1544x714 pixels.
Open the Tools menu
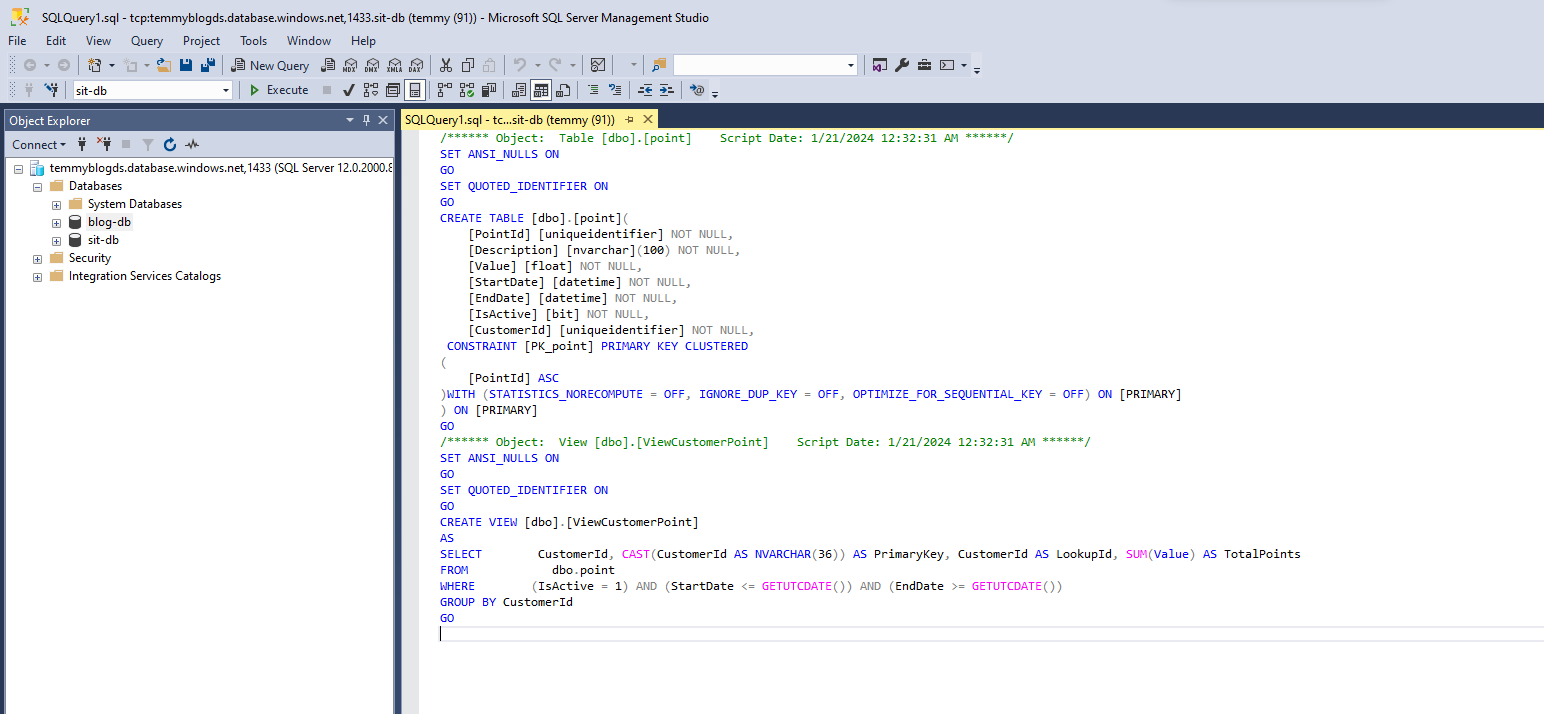[254, 41]
